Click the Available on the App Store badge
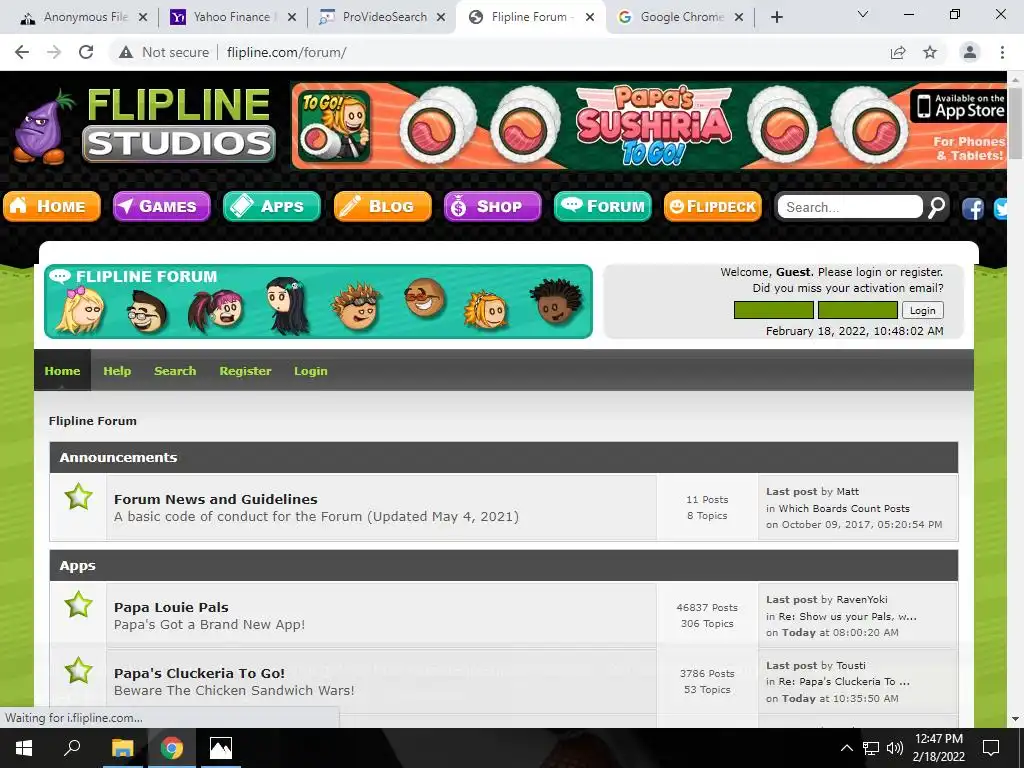This screenshot has width=1024, height=768. point(957,106)
